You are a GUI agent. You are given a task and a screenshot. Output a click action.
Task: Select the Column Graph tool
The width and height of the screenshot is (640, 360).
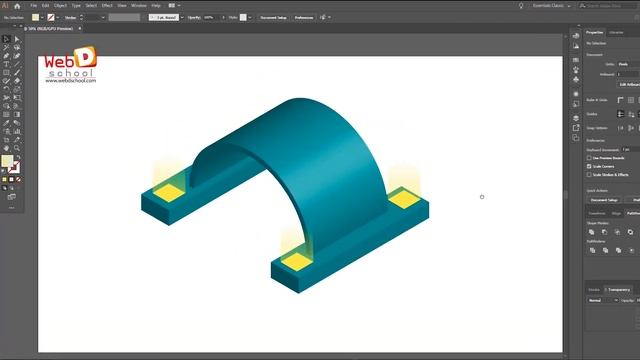(17, 131)
